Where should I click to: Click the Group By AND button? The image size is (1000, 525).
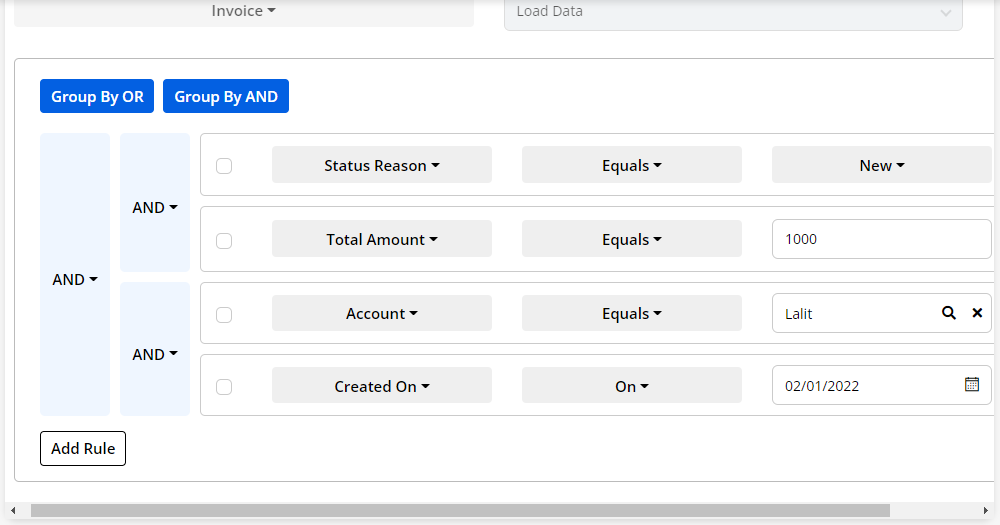226,97
